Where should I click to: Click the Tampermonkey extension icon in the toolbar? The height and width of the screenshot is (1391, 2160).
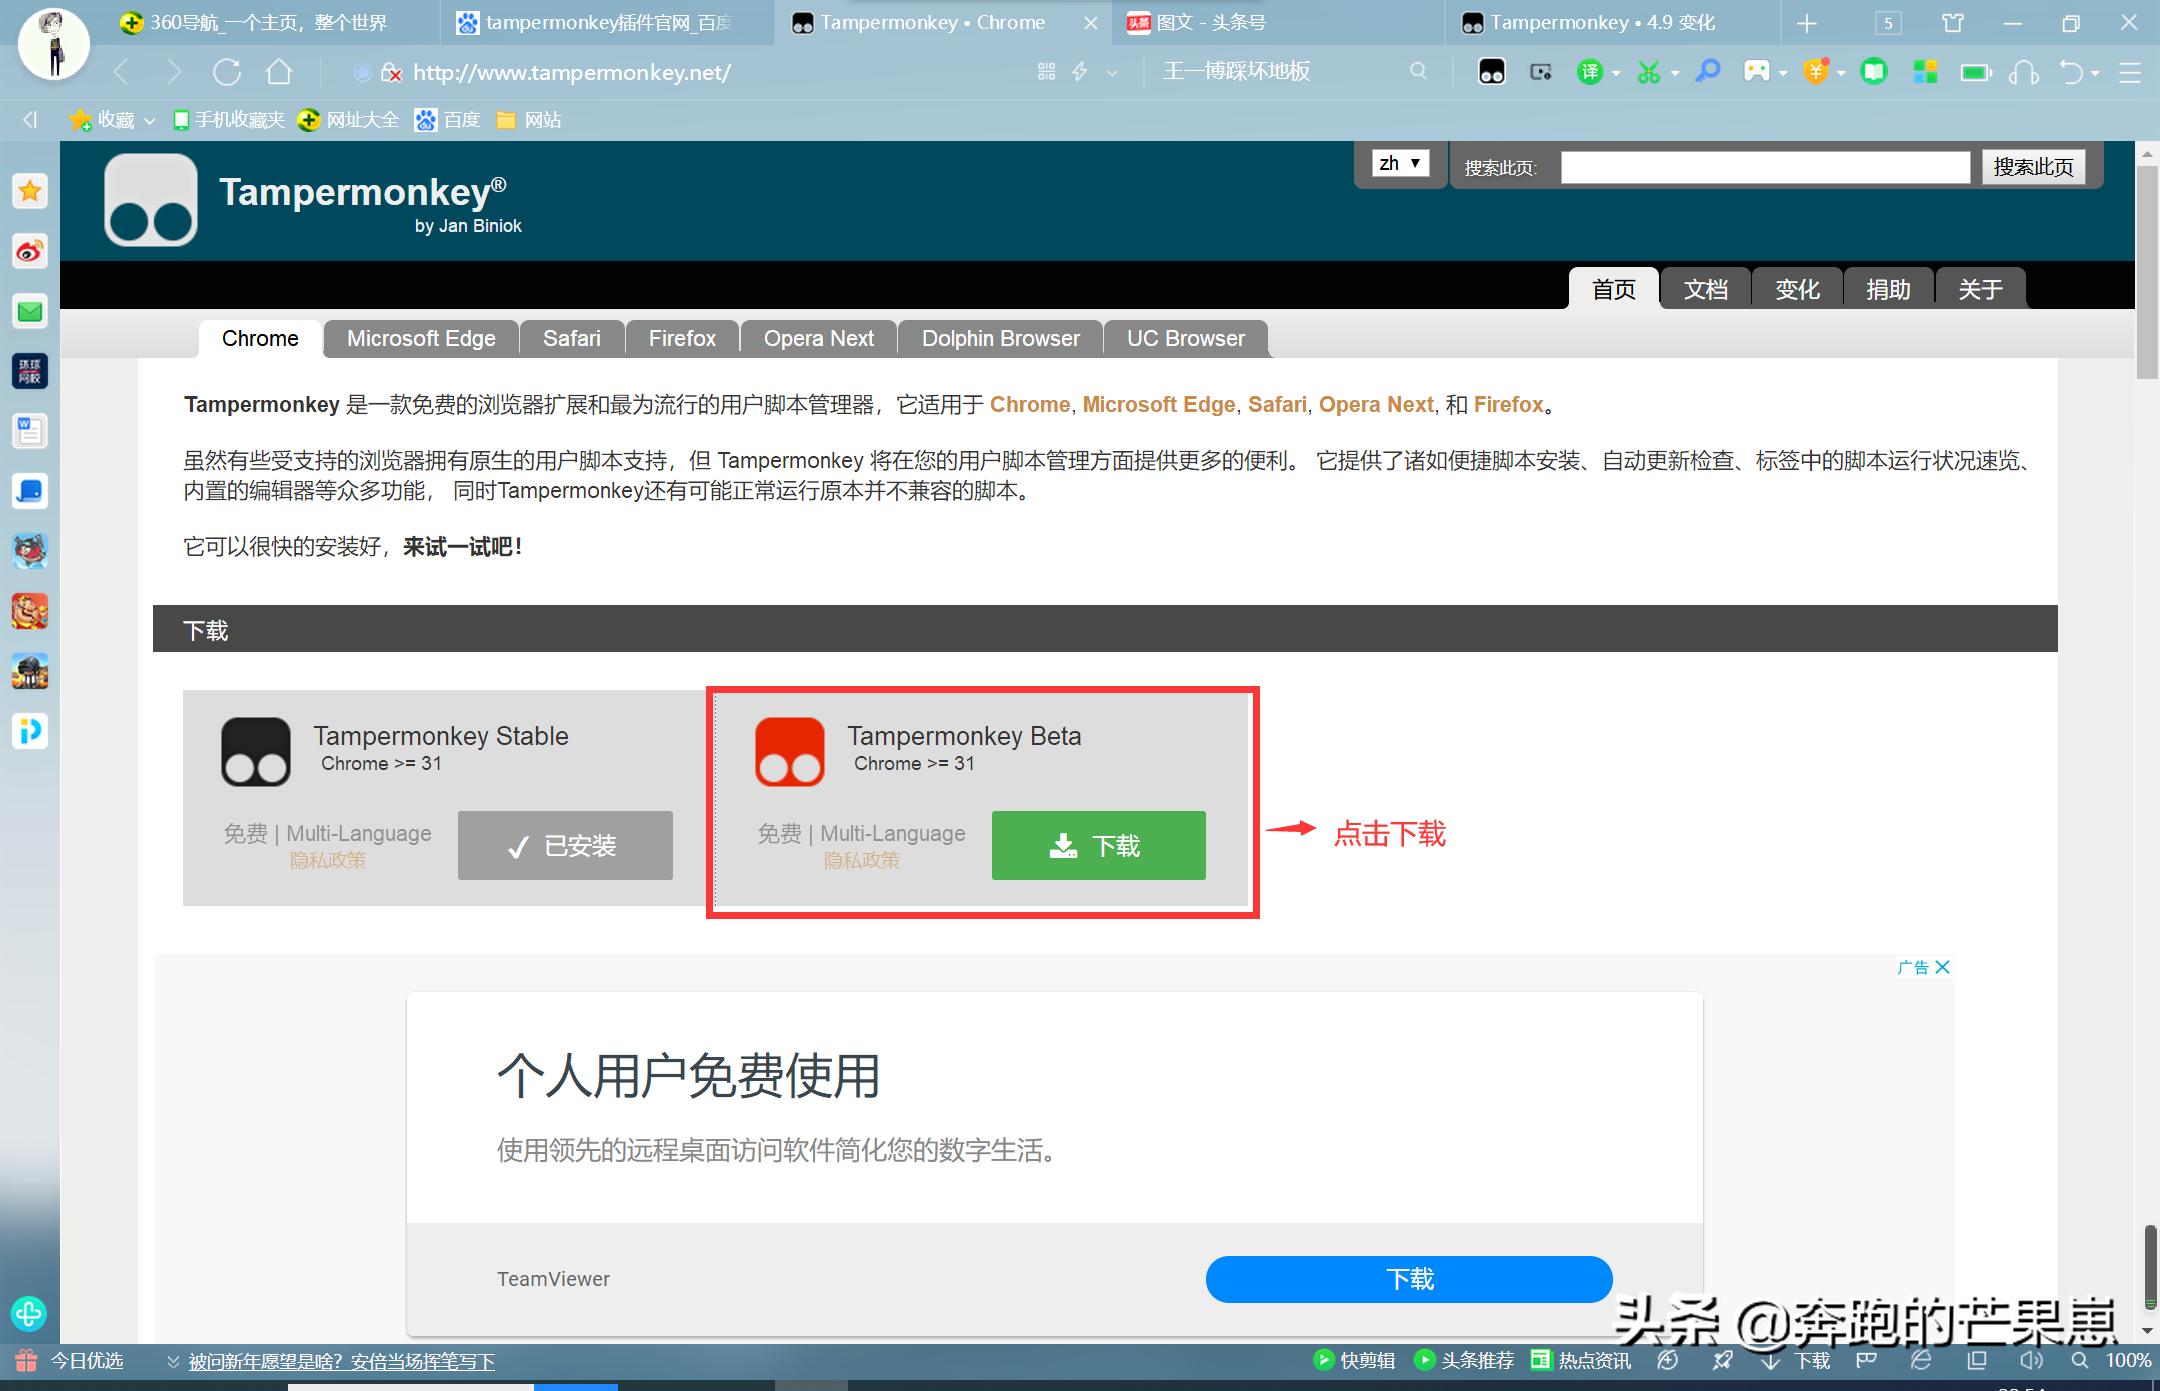tap(1491, 72)
